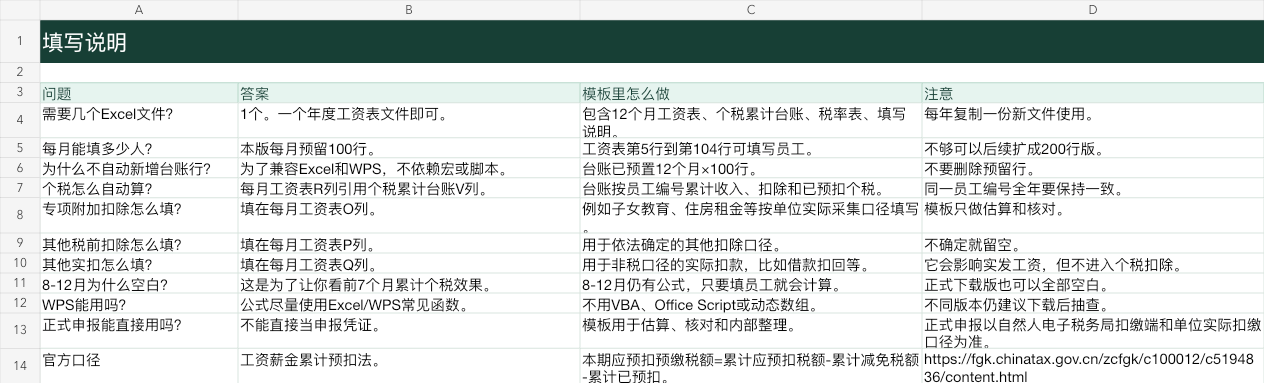Select cell 工资薪金累计预扣法。
The width and height of the screenshot is (1264, 383).
[x=409, y=367]
